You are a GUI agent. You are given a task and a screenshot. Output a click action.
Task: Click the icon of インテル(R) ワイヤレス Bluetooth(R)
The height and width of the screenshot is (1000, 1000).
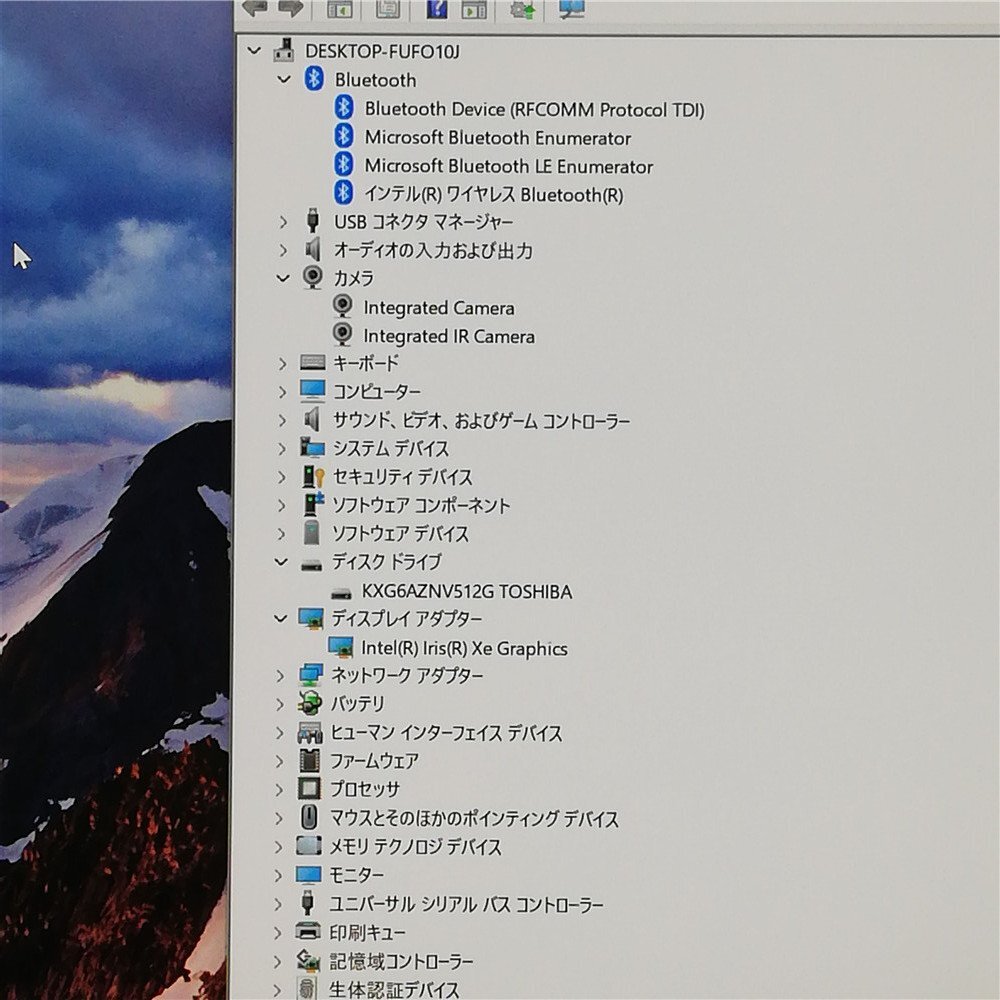tap(344, 192)
